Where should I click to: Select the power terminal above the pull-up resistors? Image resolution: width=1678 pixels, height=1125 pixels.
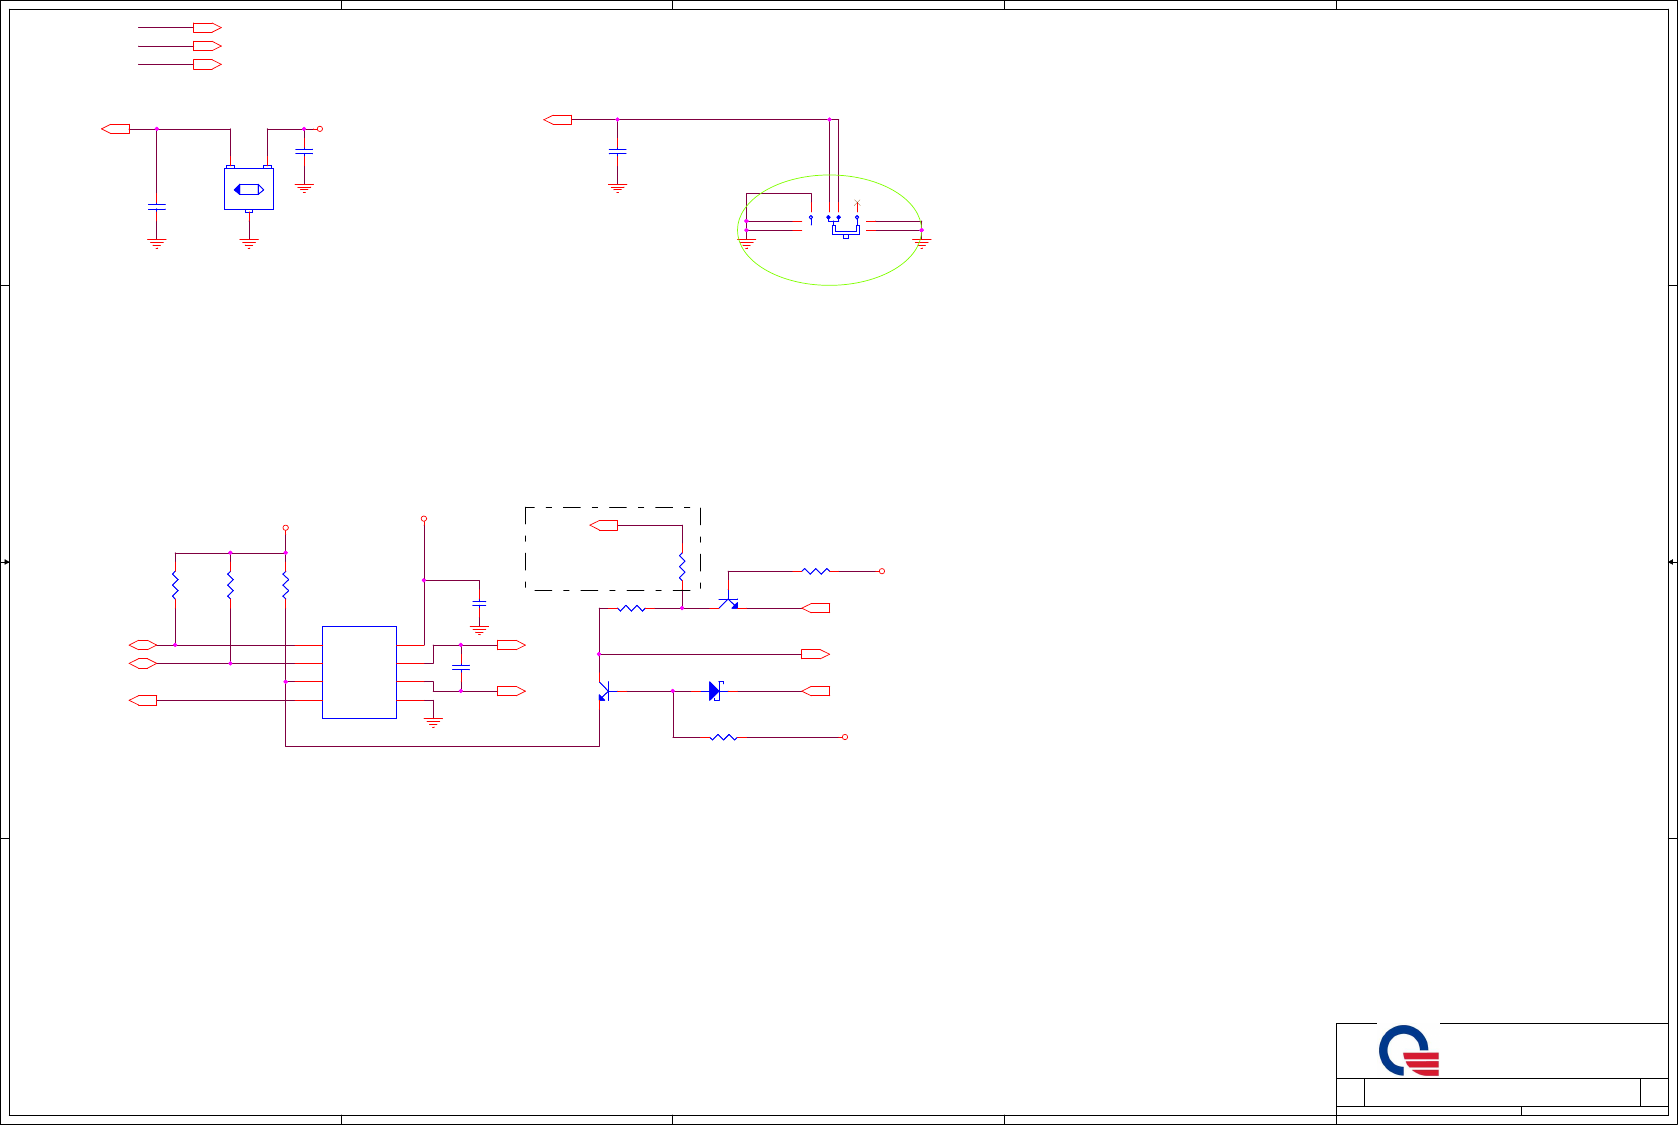coord(285,528)
